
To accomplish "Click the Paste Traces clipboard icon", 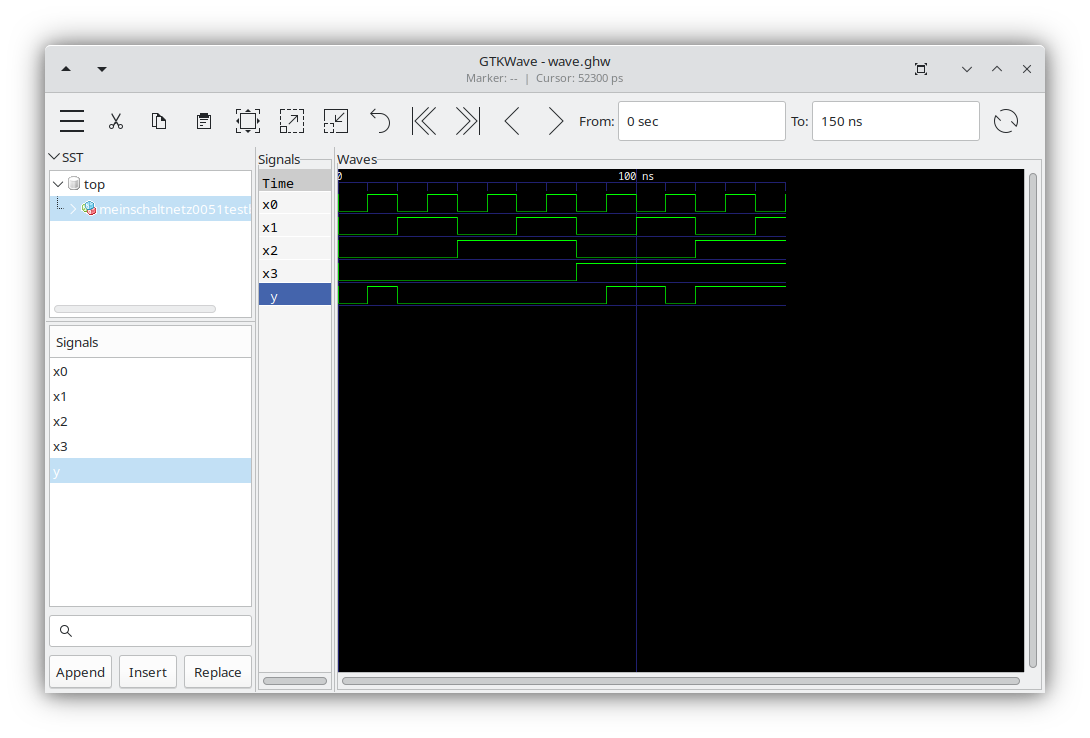I will [203, 120].
